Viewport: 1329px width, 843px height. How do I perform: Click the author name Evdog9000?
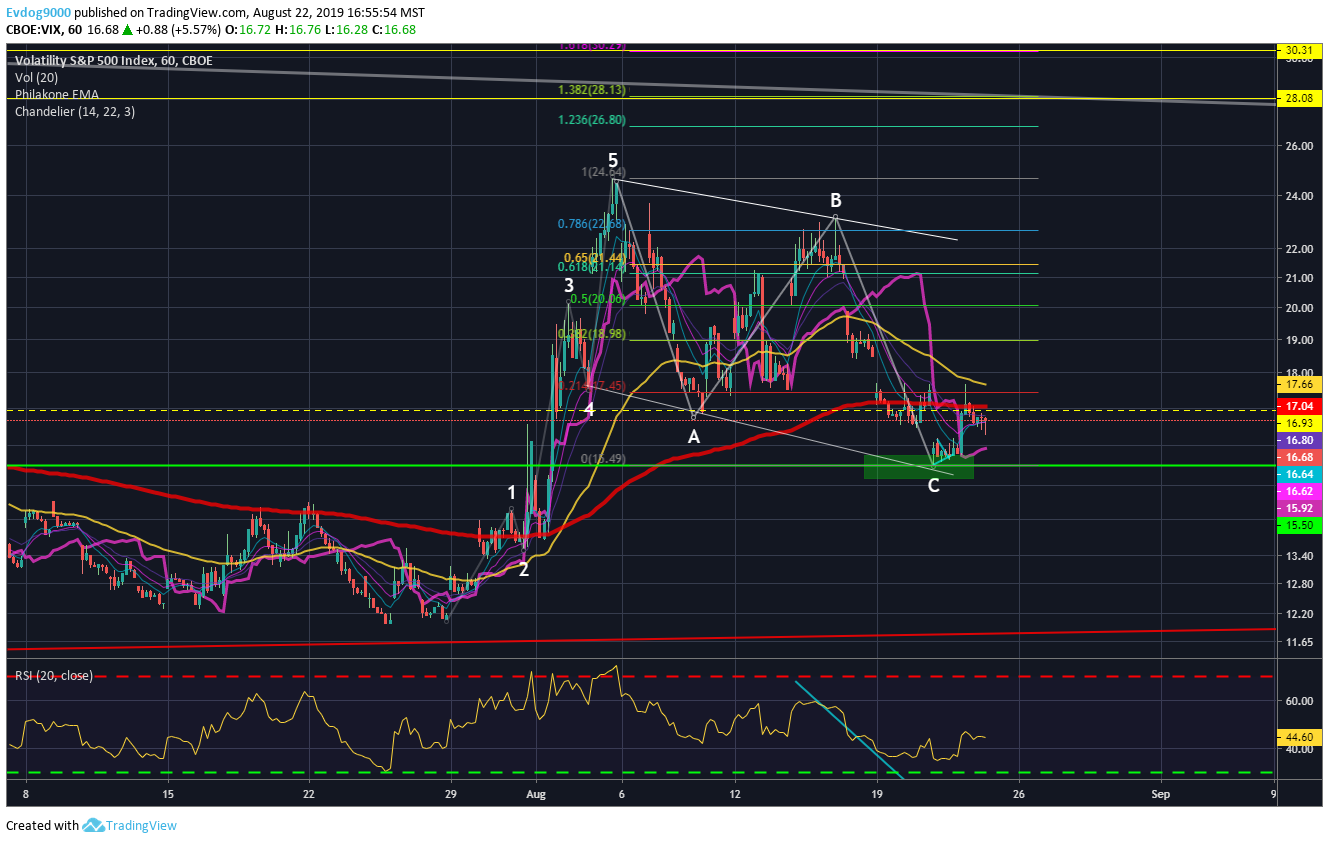pyautogui.click(x=38, y=13)
